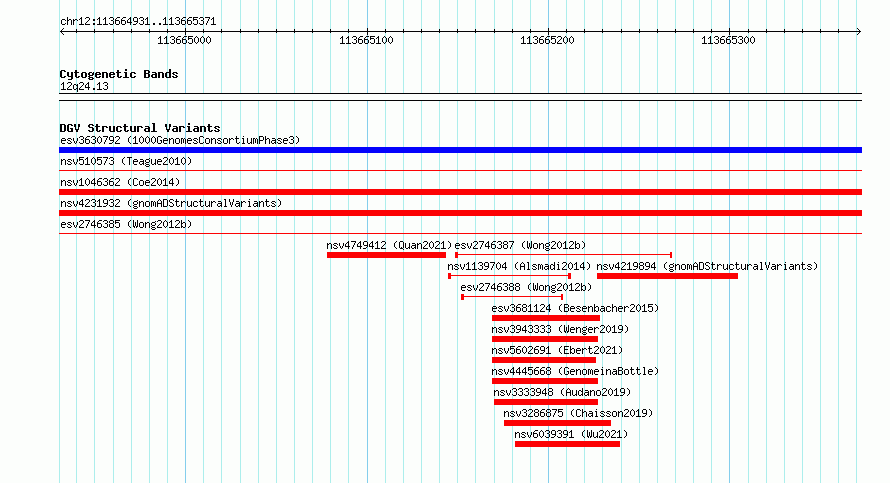Click the nsv3943333 red bar

(545, 339)
